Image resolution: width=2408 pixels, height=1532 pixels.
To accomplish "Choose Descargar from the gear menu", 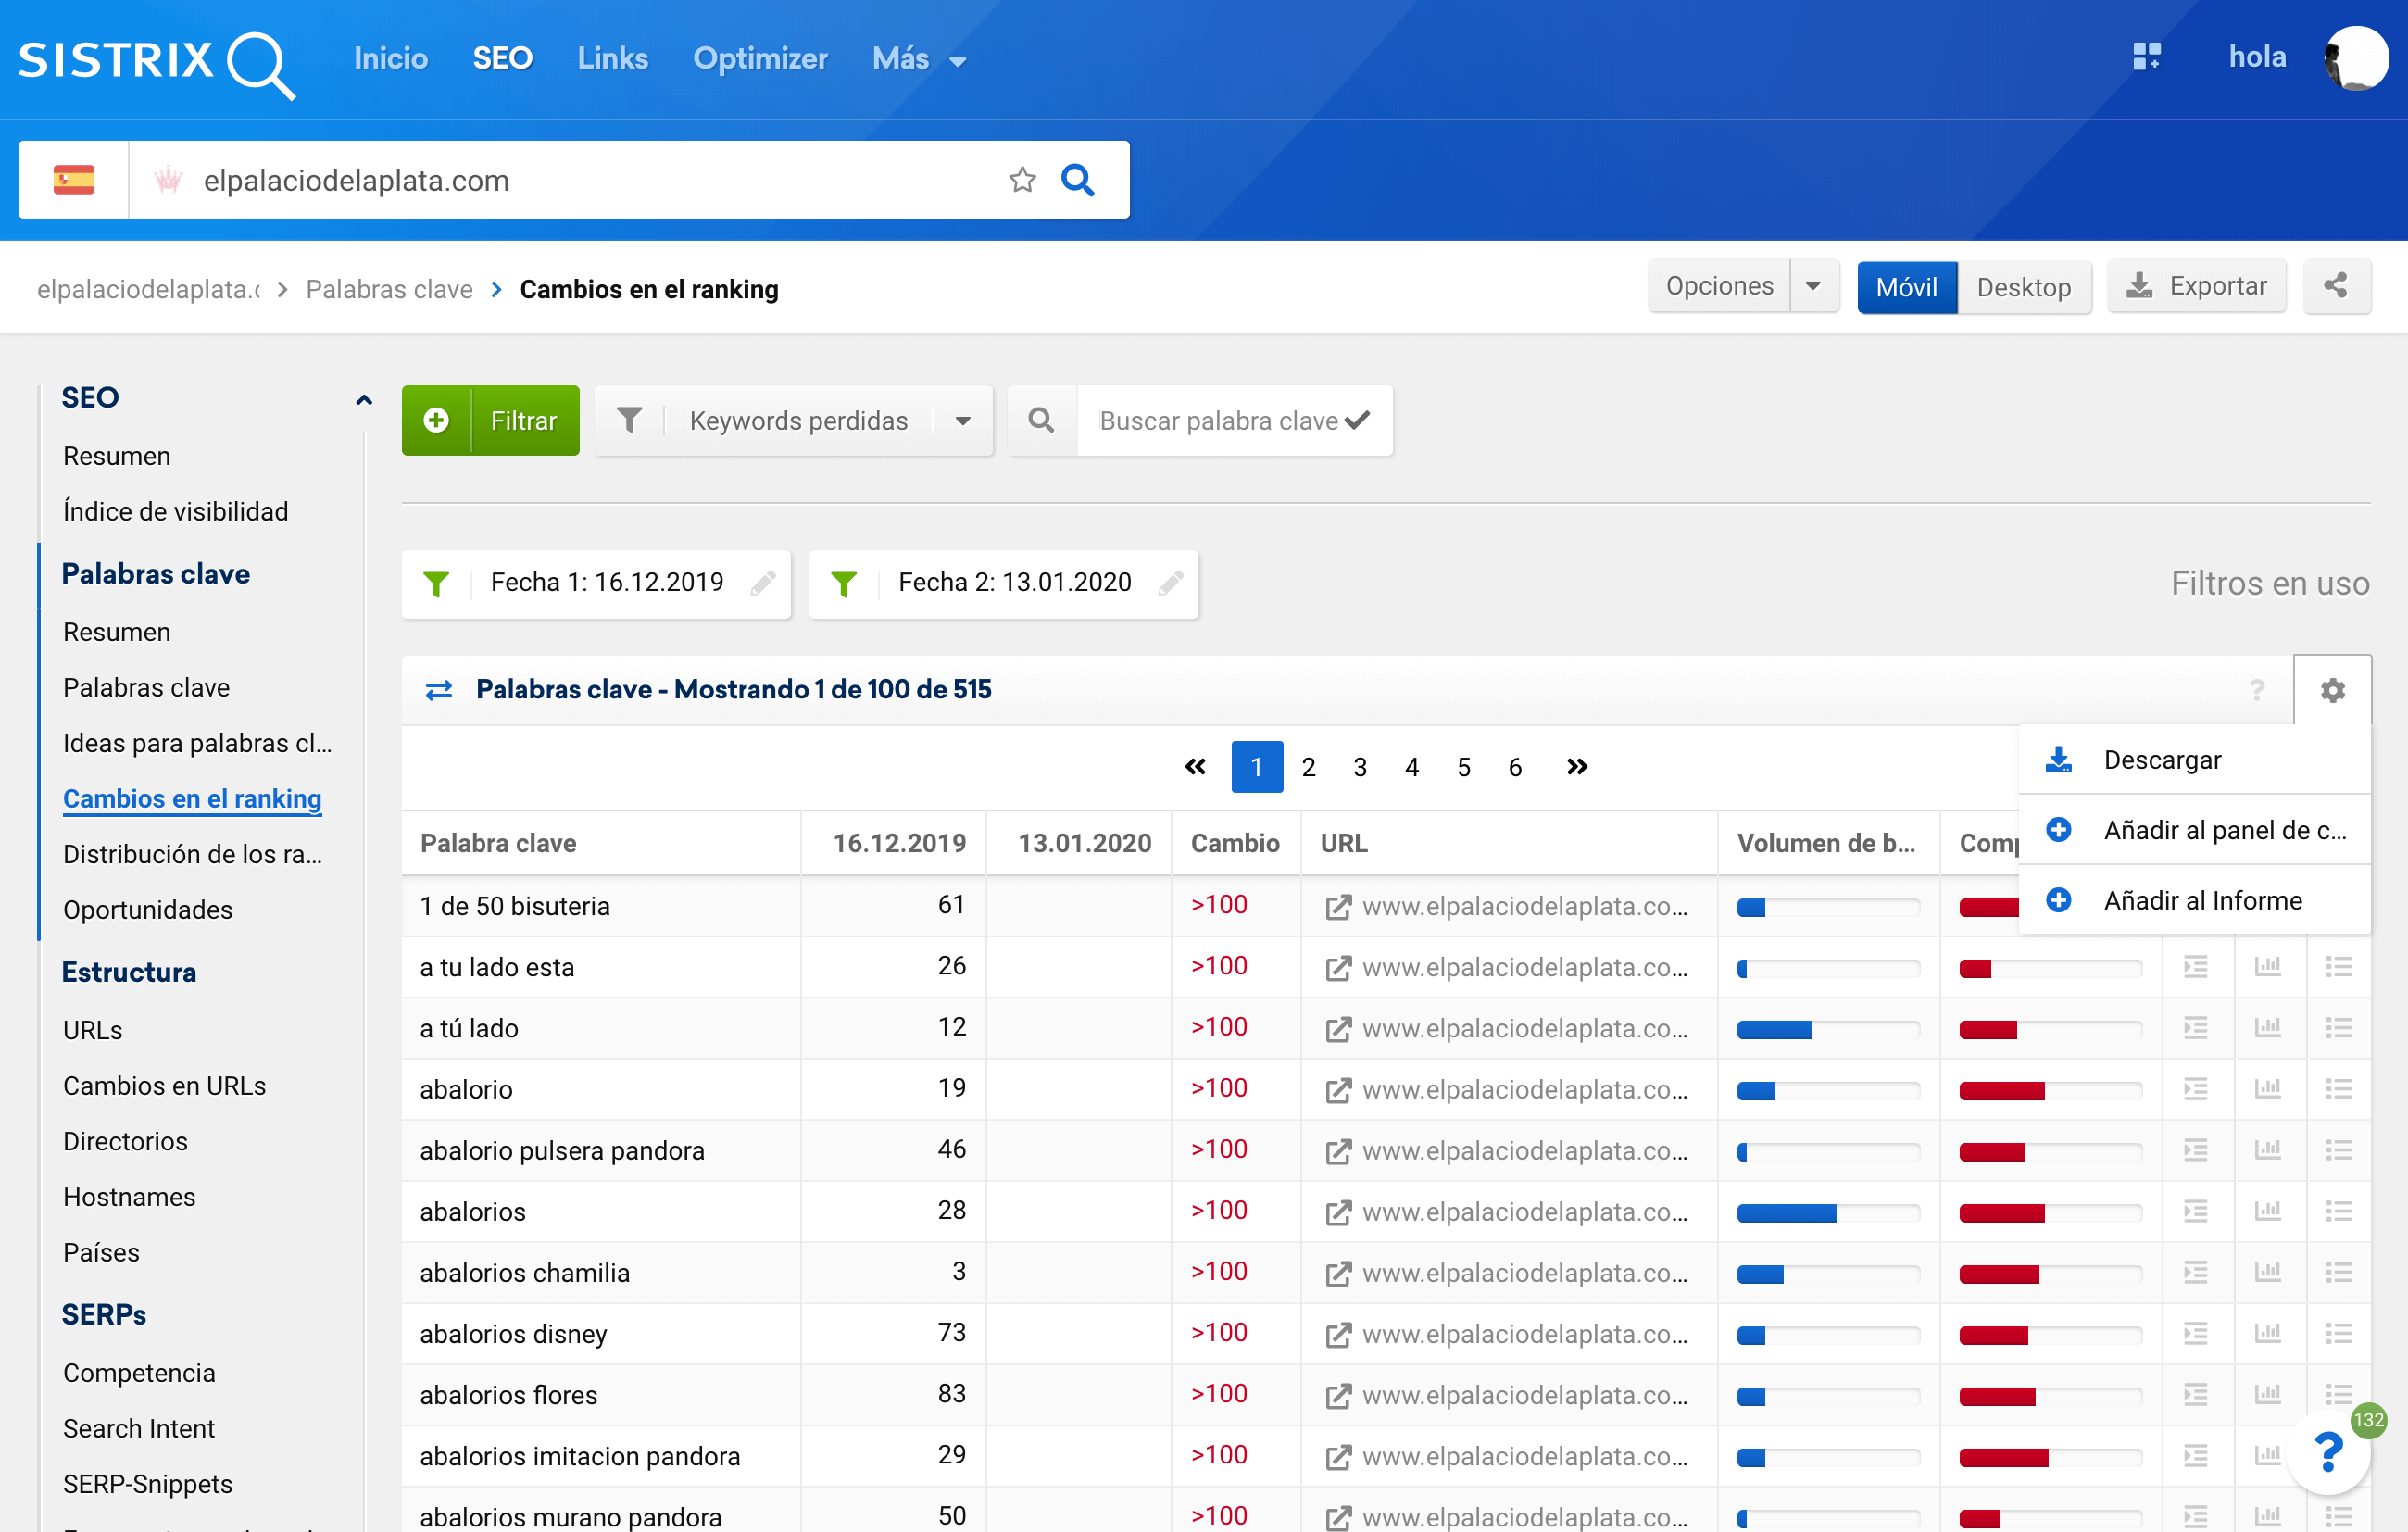I will point(2162,760).
